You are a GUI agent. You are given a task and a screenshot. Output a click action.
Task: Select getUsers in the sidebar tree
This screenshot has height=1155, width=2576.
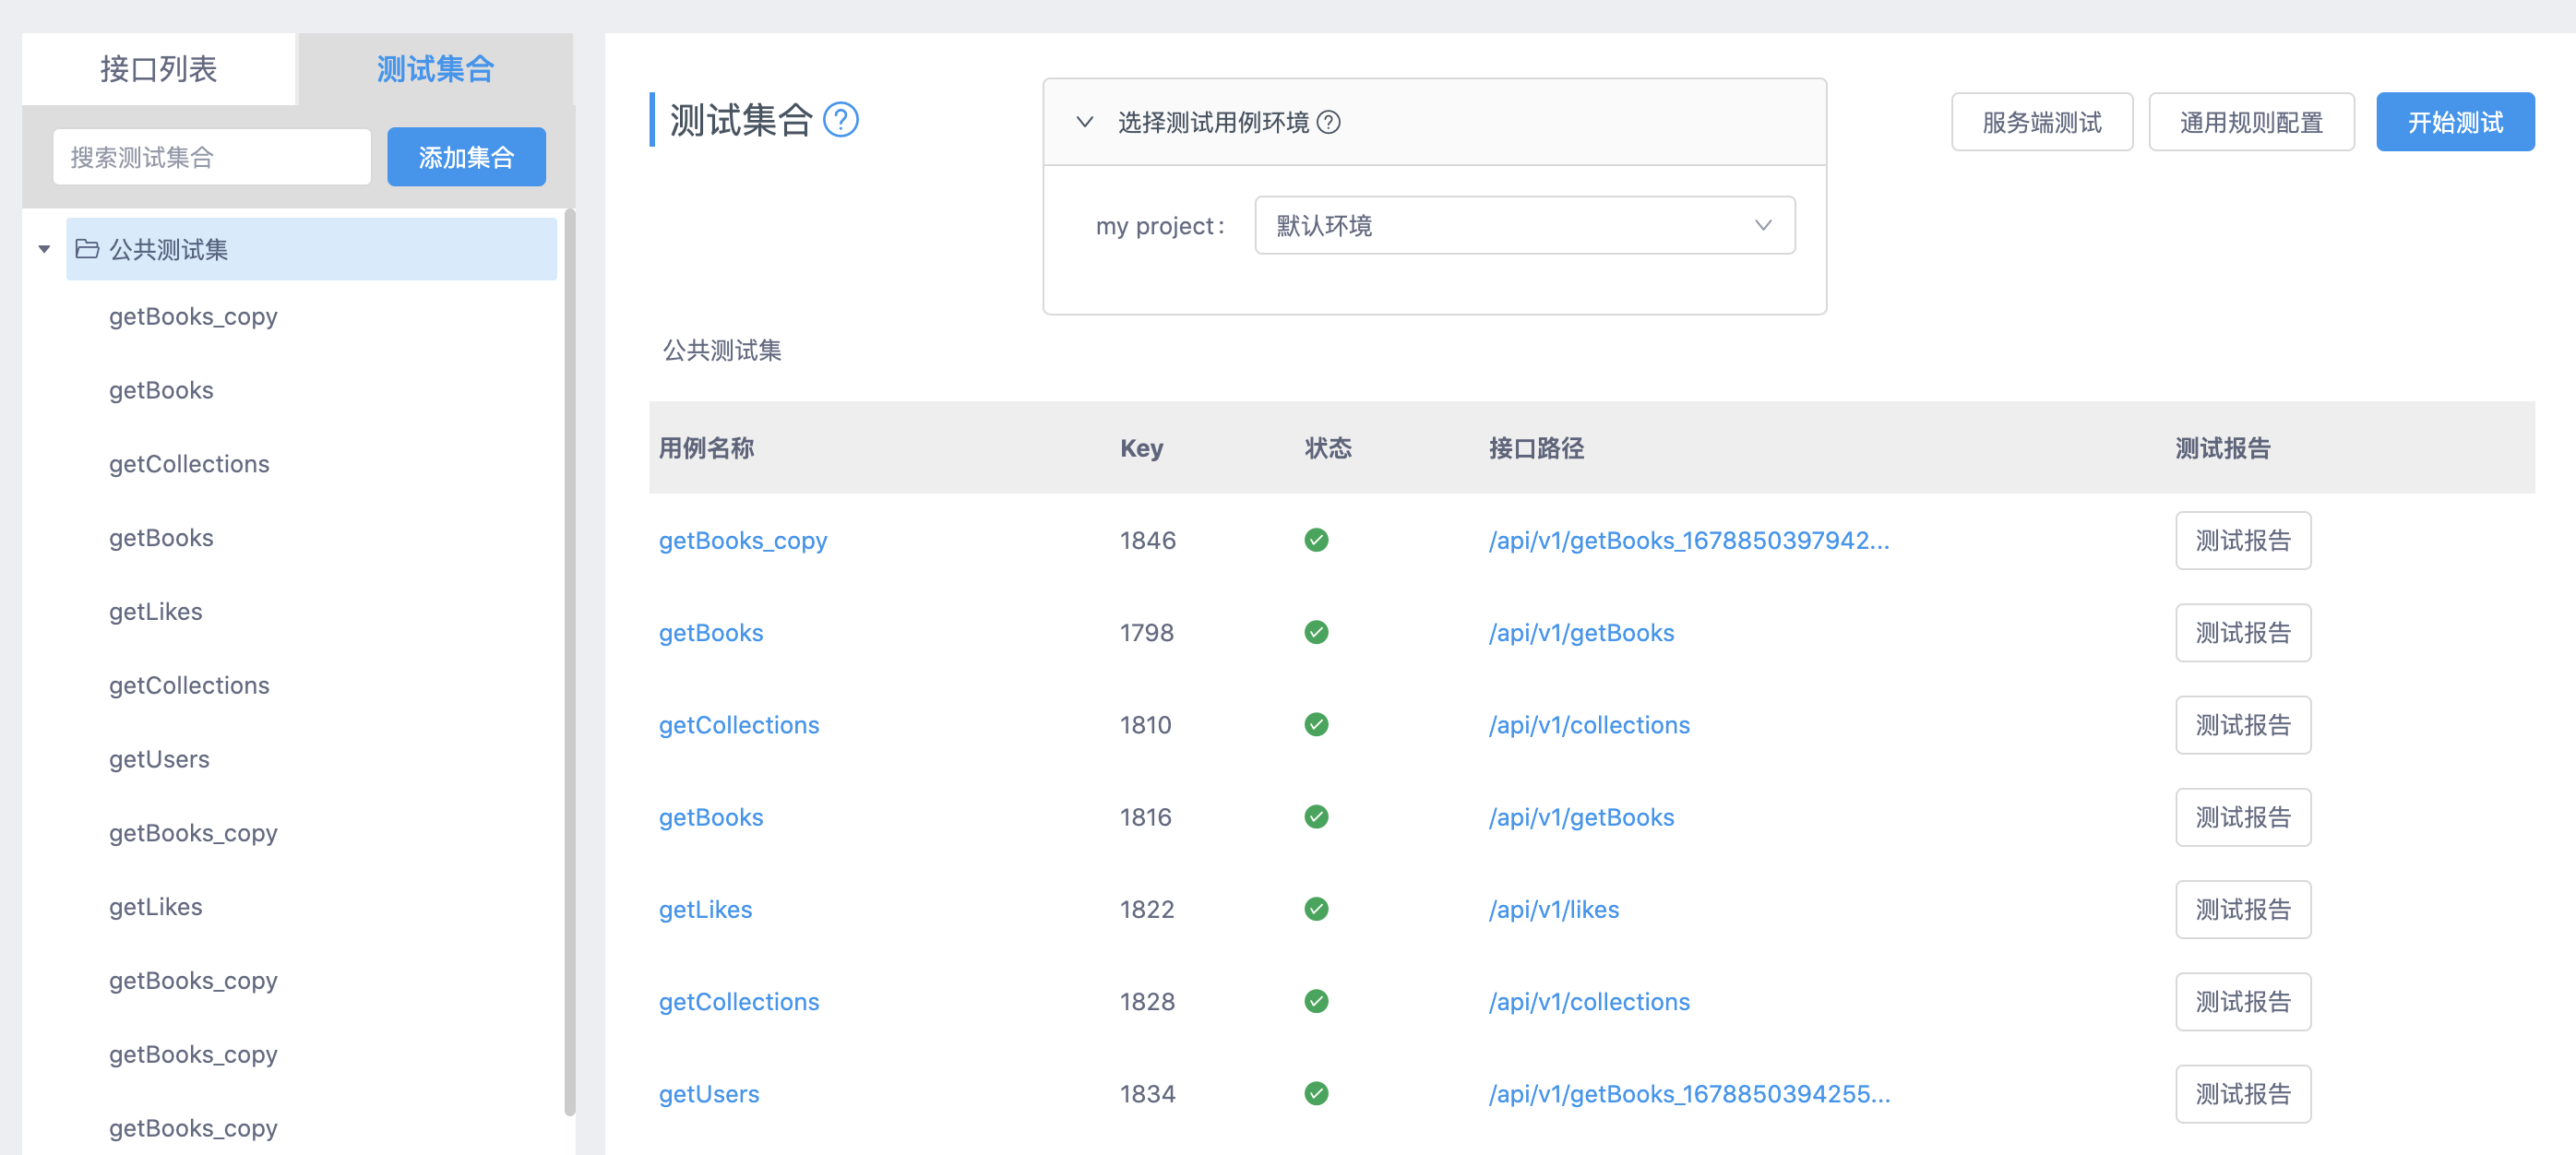[x=159, y=758]
